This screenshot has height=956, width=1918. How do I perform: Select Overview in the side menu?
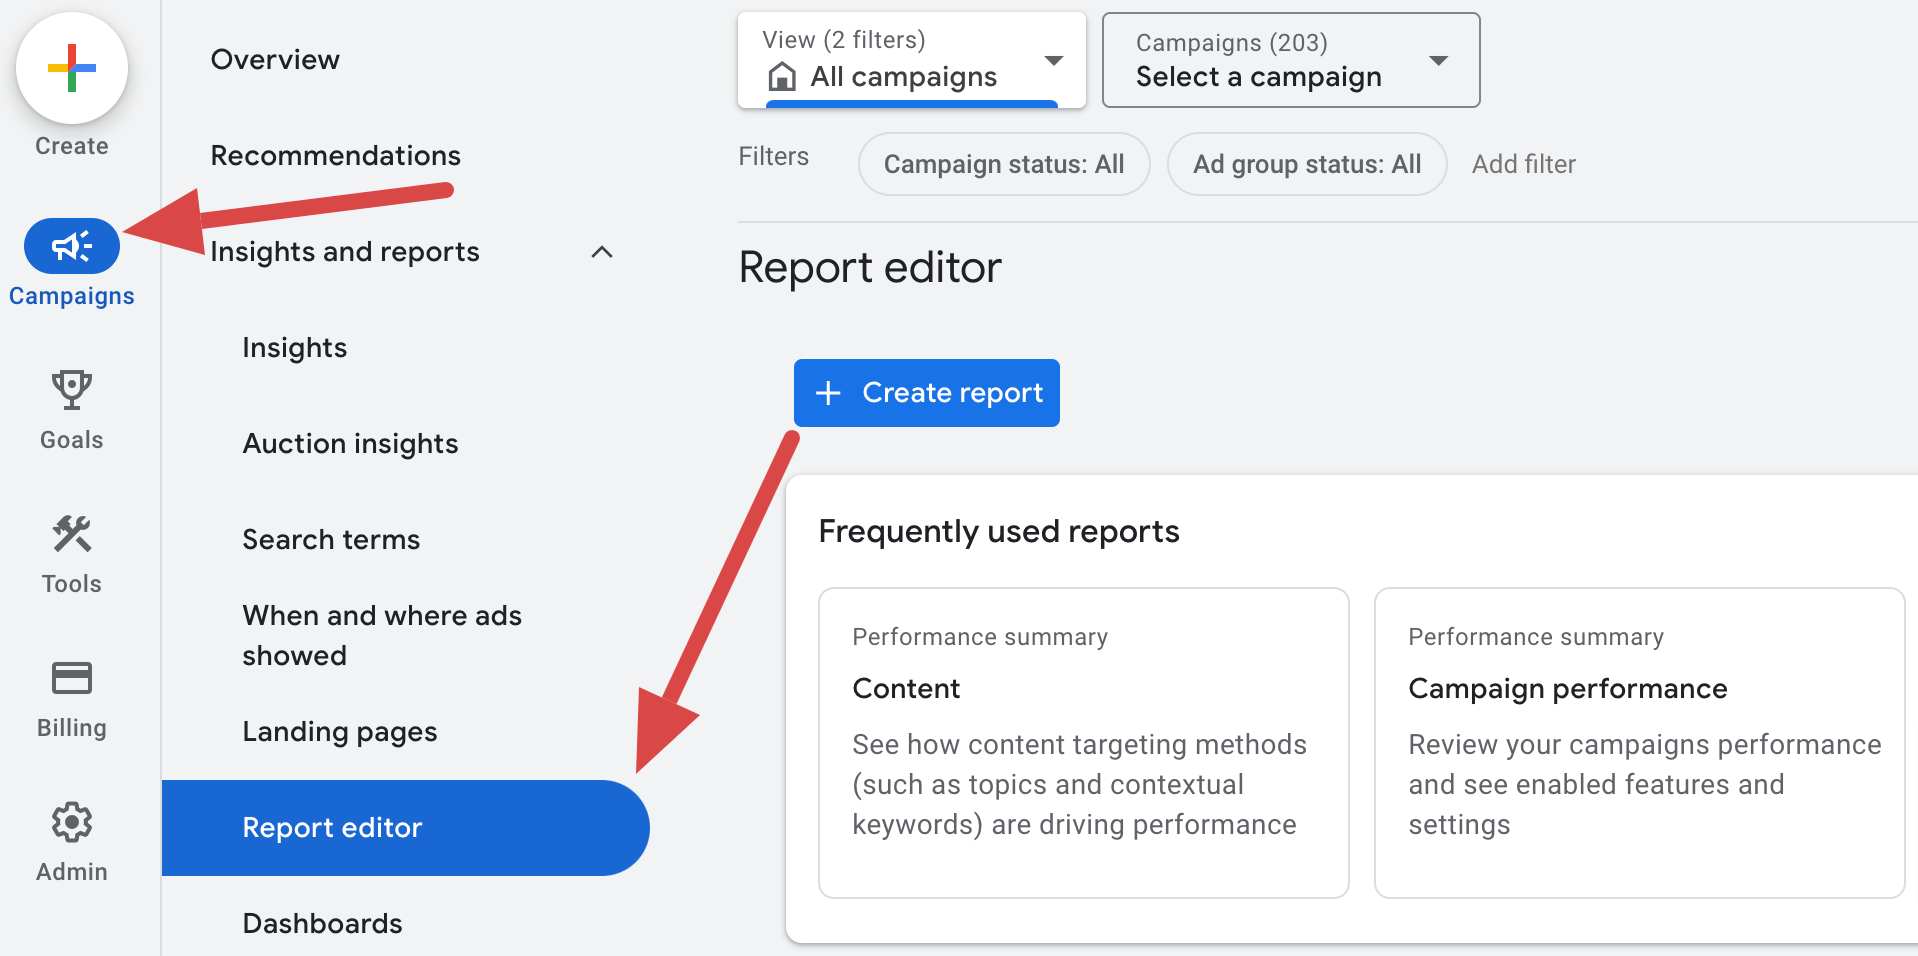pyautogui.click(x=275, y=60)
